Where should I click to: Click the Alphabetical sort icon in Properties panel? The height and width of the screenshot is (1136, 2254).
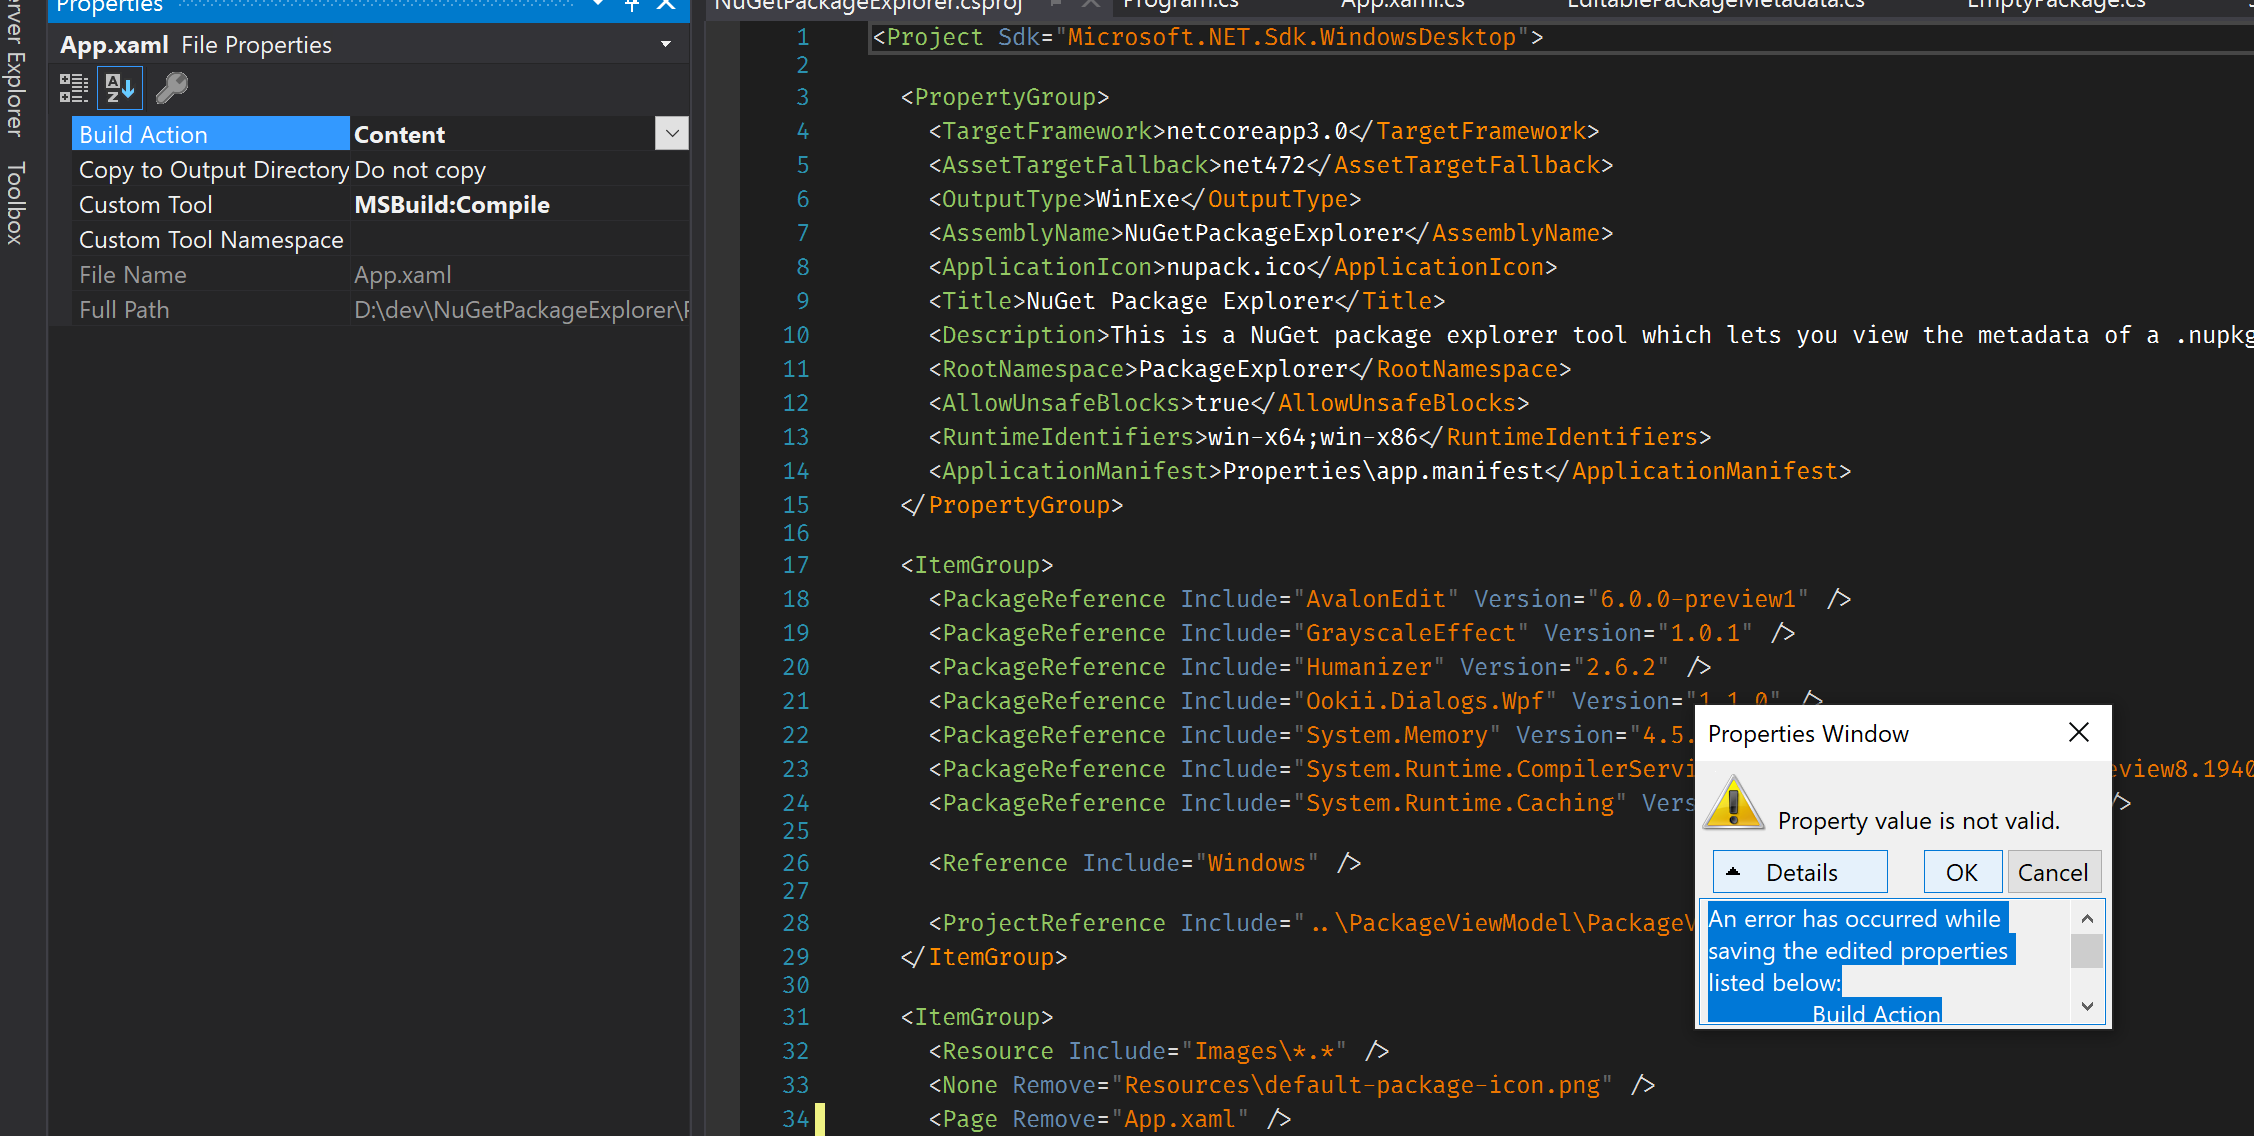click(119, 88)
